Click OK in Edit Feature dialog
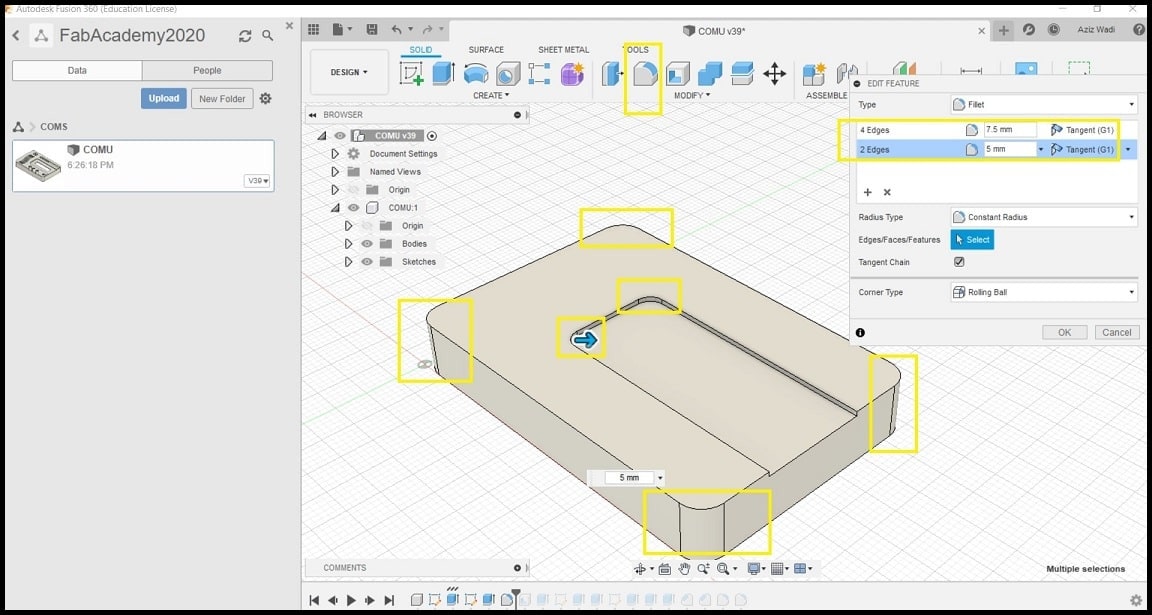1152x615 pixels. [1065, 332]
